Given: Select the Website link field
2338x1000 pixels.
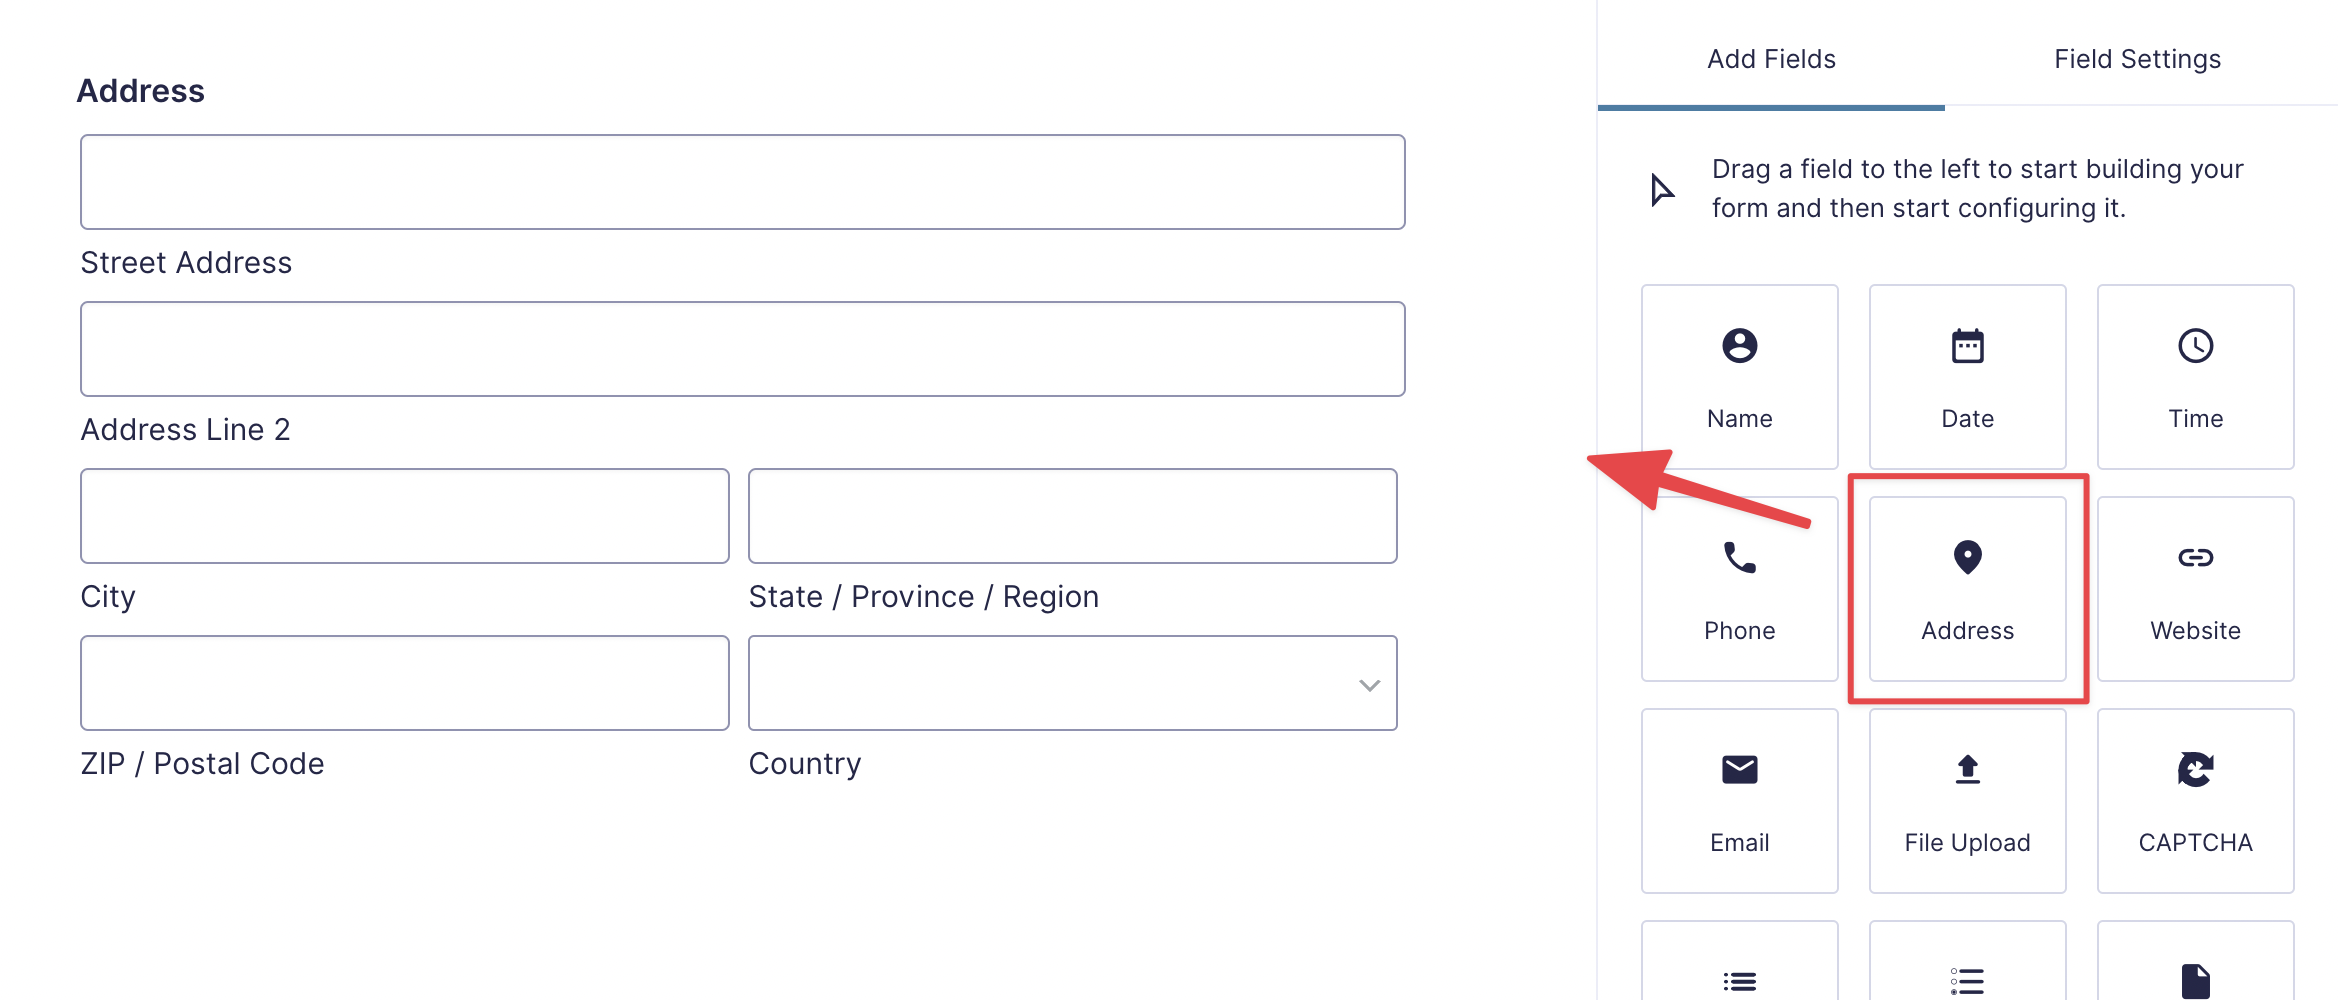Looking at the screenshot, I should pyautogui.click(x=2195, y=588).
